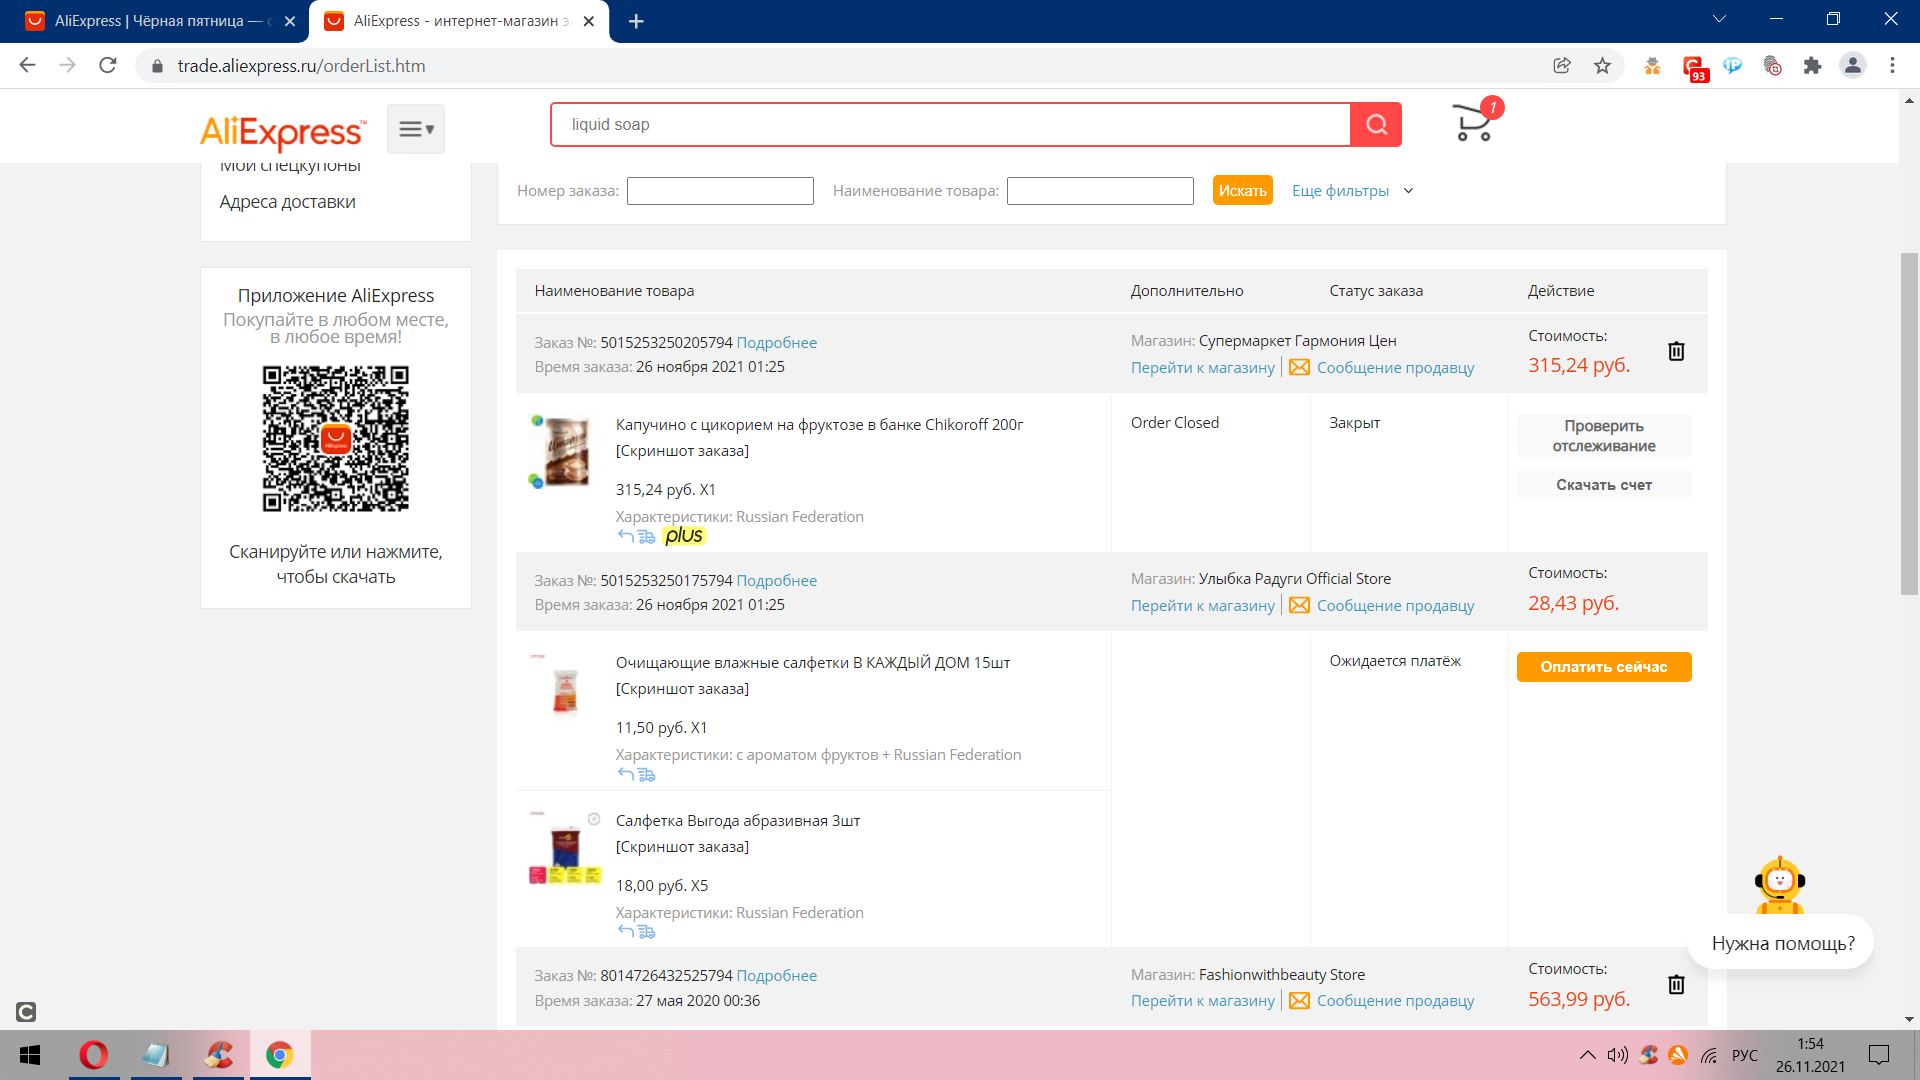Go to Fashionwithbeauty Store via Перейти к магазину
Viewport: 1920px width, 1080px height.
pyautogui.click(x=1203, y=1001)
